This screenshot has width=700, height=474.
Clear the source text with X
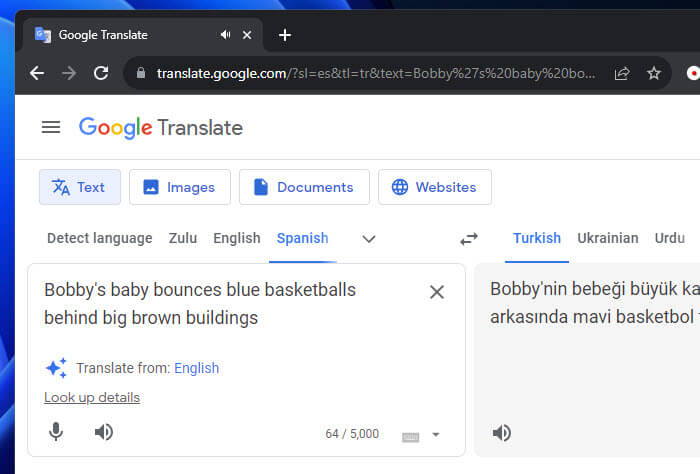(437, 292)
